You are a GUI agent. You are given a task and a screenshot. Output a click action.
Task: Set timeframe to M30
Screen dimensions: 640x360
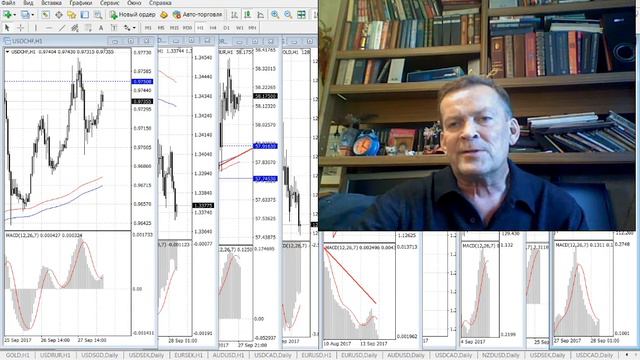pyautogui.click(x=187, y=28)
